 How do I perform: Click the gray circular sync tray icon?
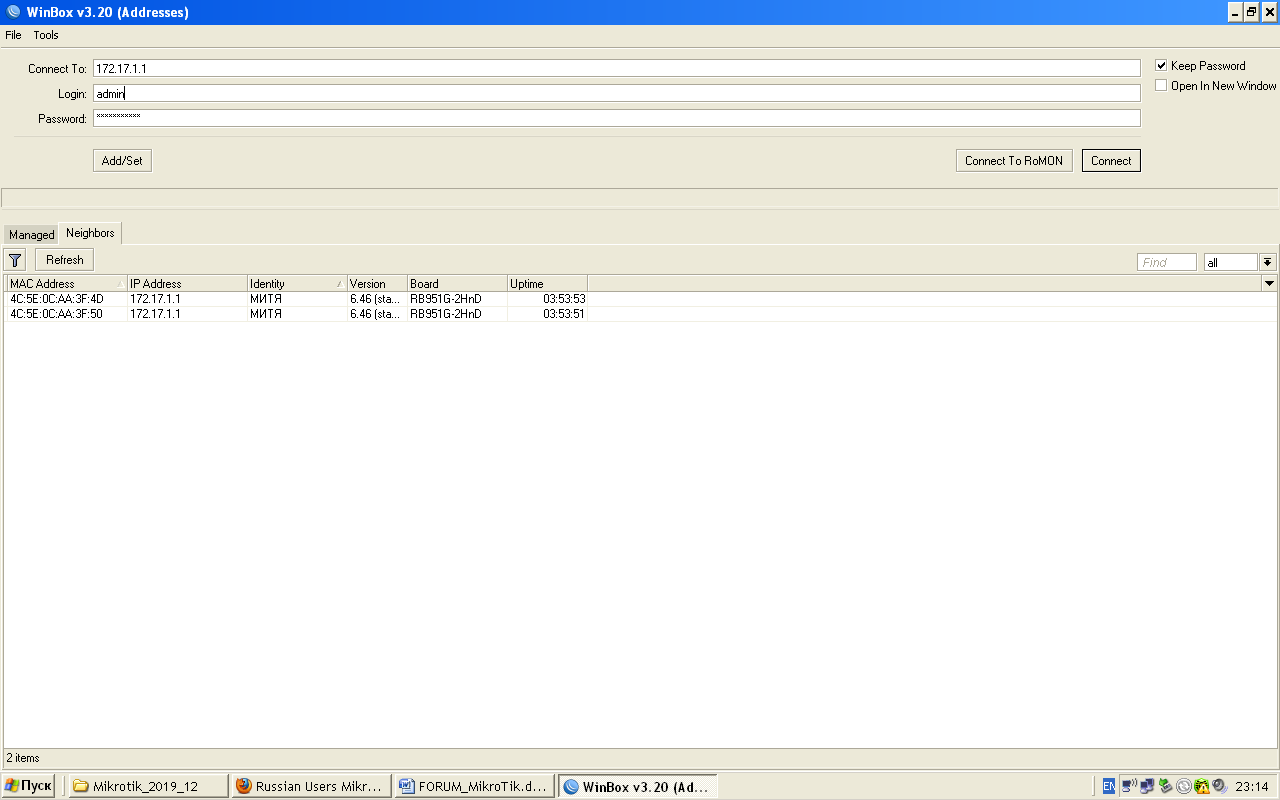click(1184, 786)
